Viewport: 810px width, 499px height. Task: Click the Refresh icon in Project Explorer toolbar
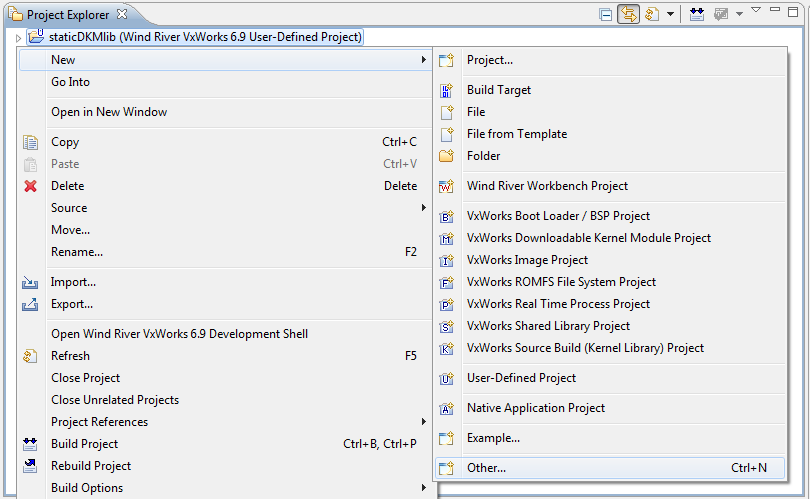tap(652, 14)
